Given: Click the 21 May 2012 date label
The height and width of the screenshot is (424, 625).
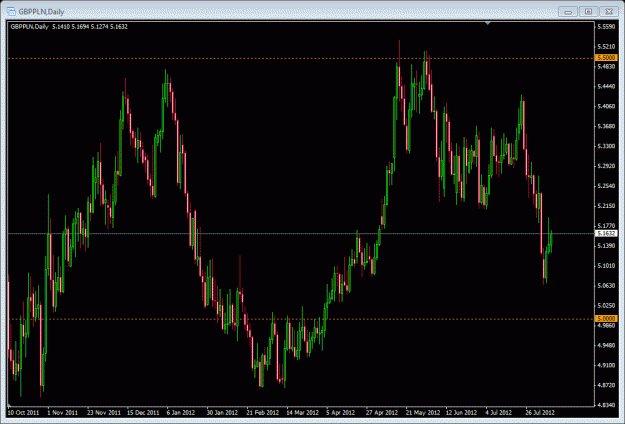Looking at the screenshot, I should pyautogui.click(x=423, y=412).
